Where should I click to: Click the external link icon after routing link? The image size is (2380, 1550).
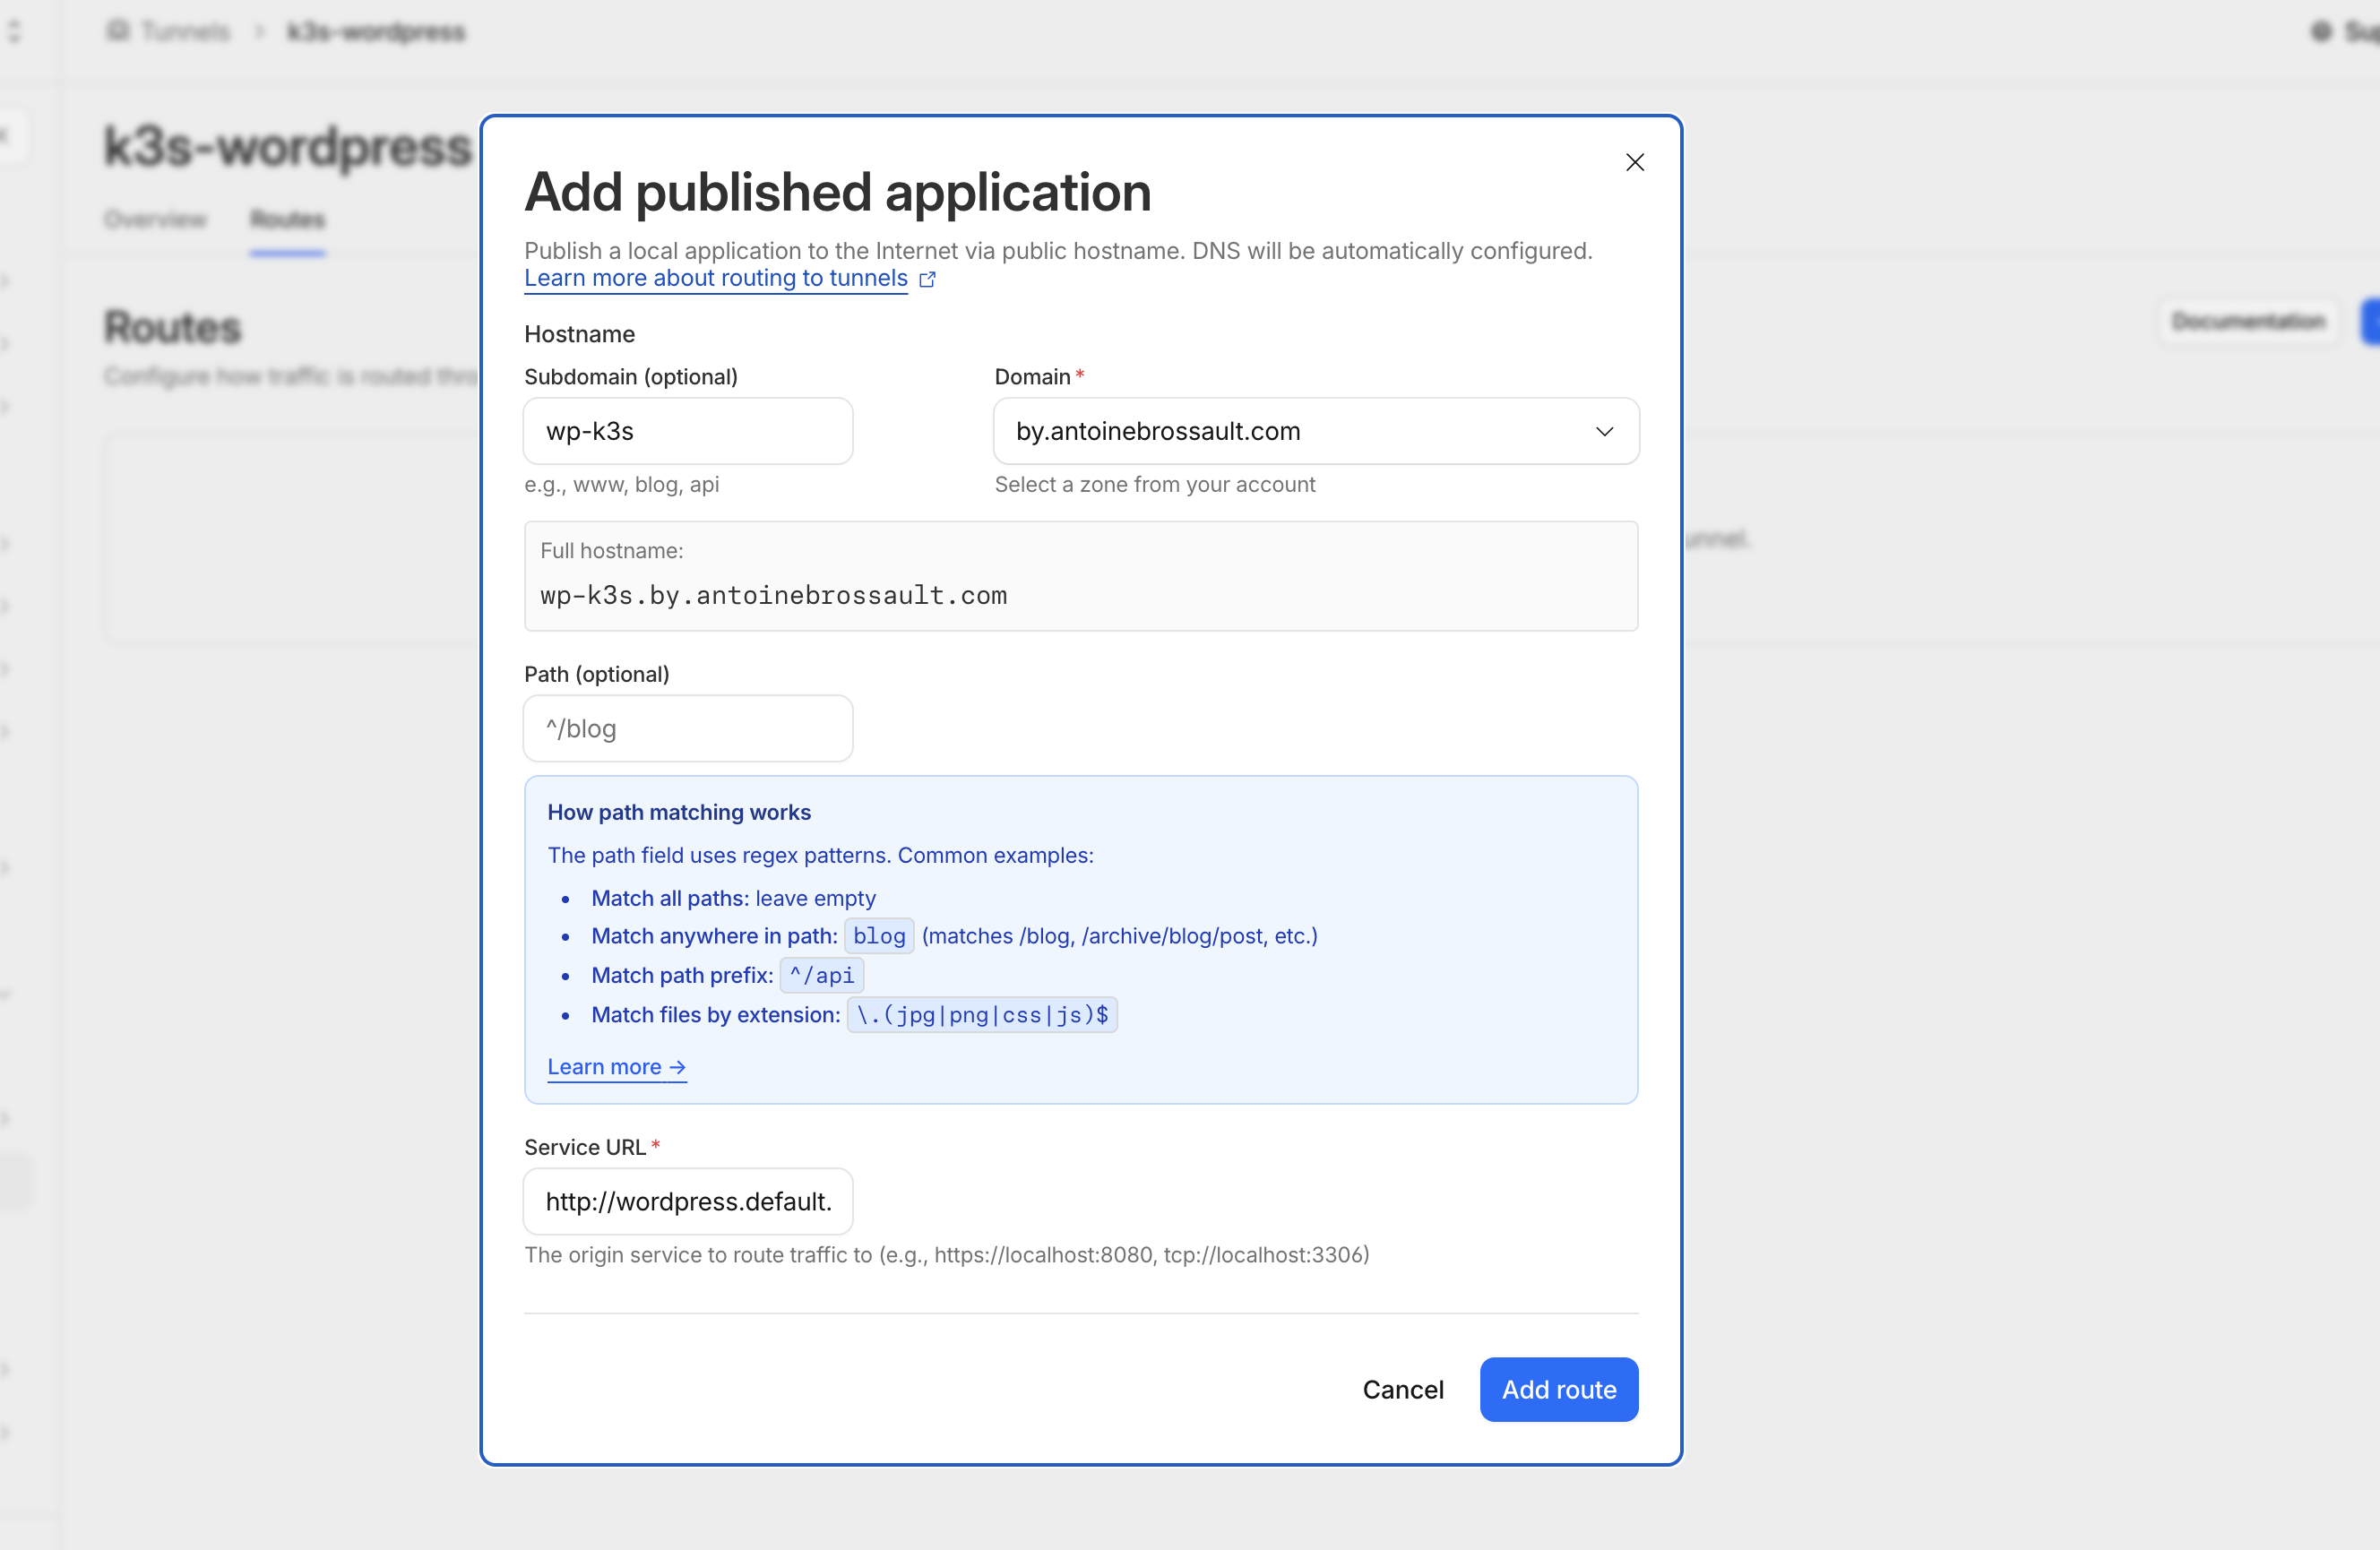[x=927, y=279]
